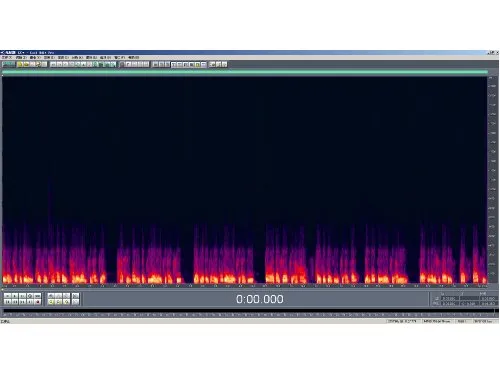Click the Rewind transport button

pos(15,302)
